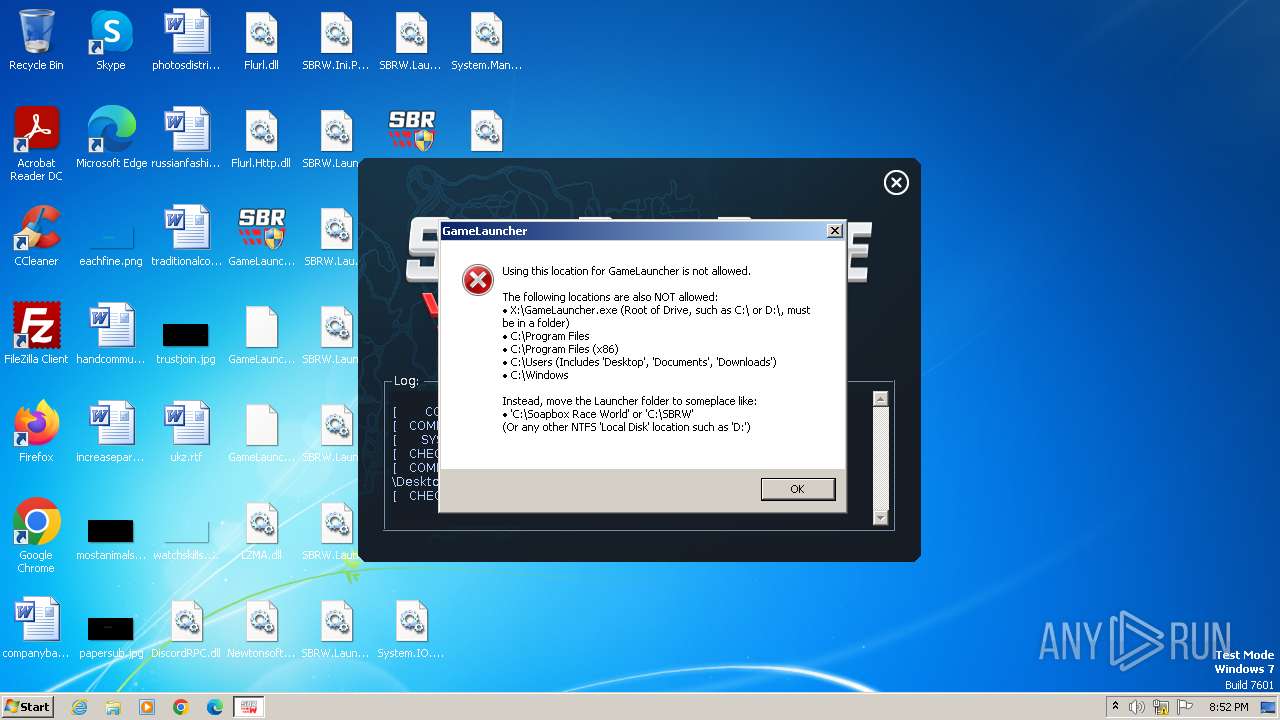The image size is (1280, 720).
Task: Select the photosdistri... Word document icon
Action: pyautogui.click(x=186, y=40)
